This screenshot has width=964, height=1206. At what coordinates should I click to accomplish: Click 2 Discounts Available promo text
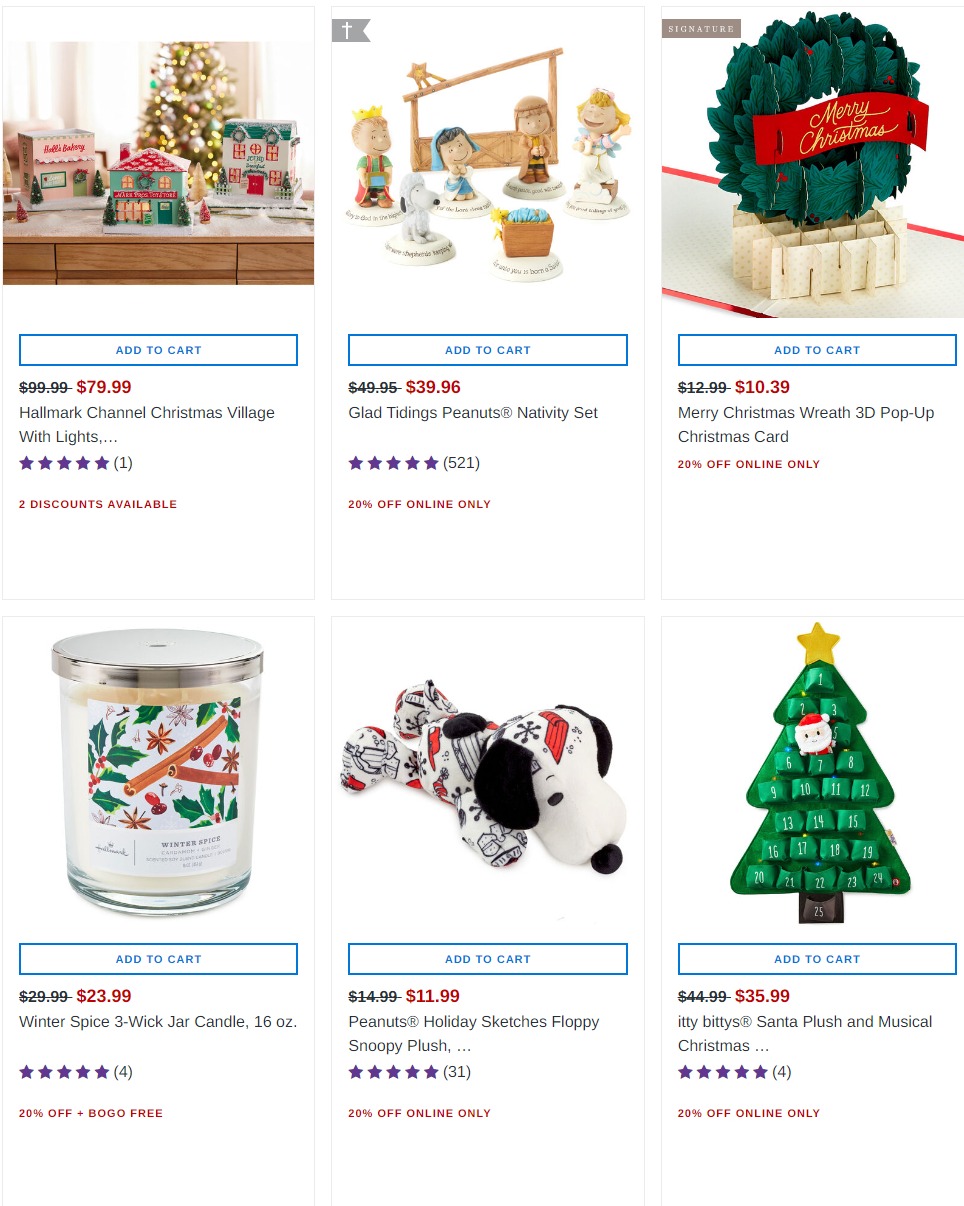click(98, 504)
